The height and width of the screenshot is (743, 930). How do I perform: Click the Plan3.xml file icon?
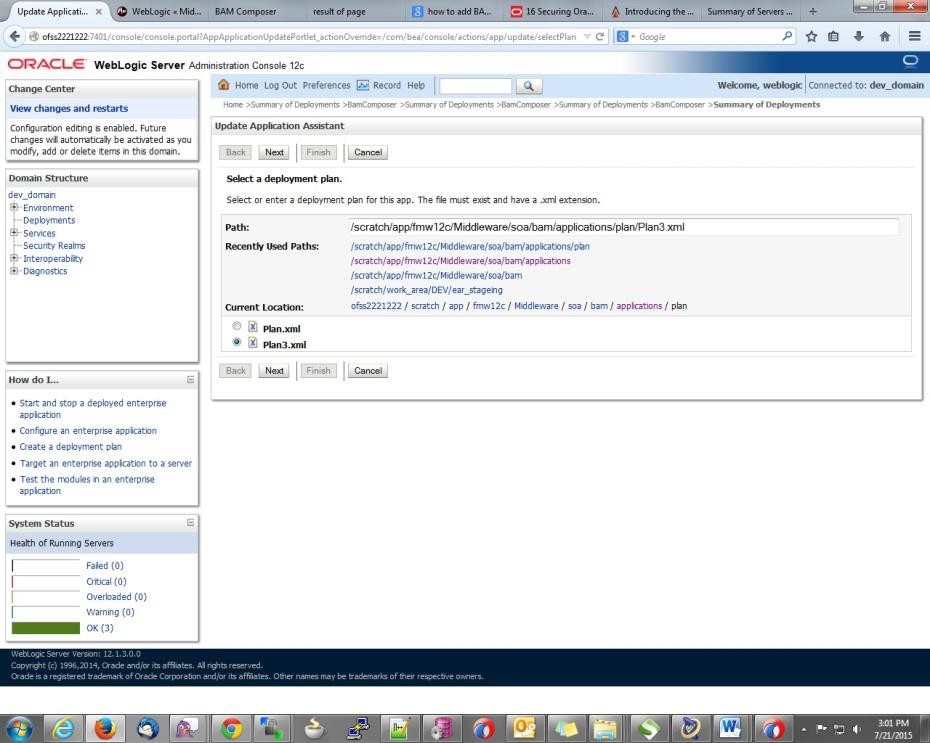[x=253, y=343]
